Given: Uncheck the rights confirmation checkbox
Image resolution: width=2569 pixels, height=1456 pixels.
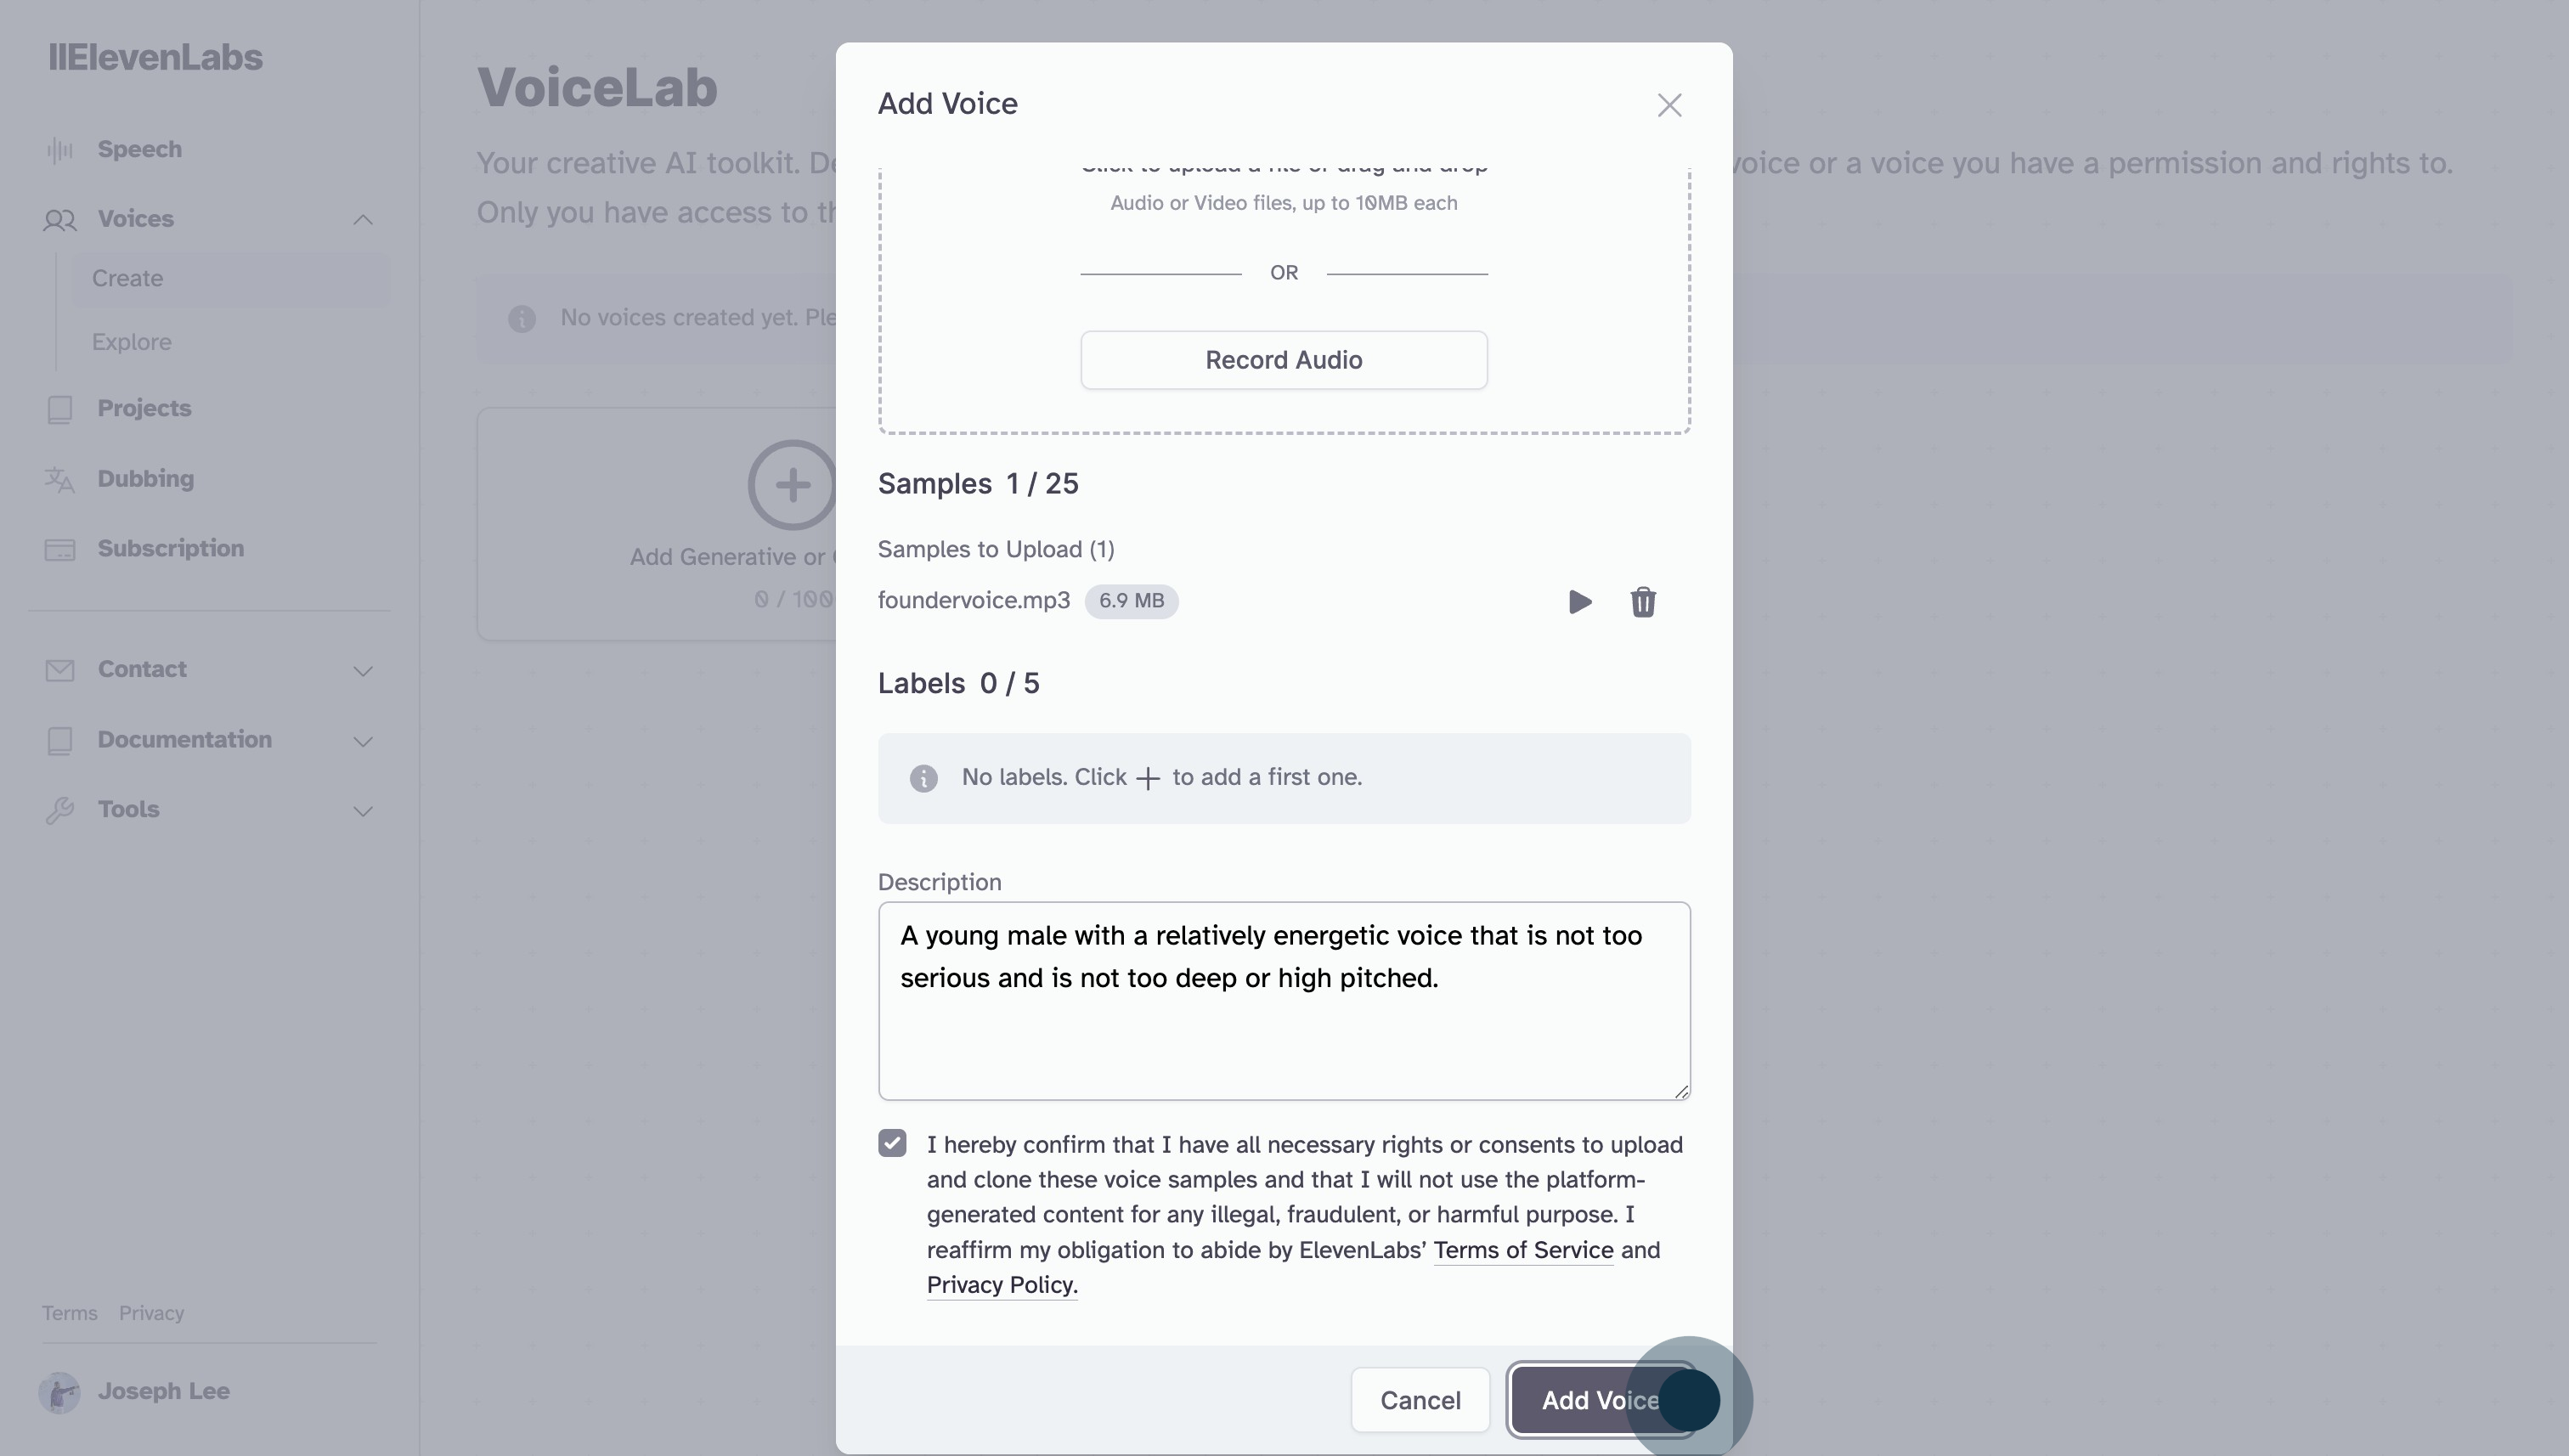Looking at the screenshot, I should 892,1143.
